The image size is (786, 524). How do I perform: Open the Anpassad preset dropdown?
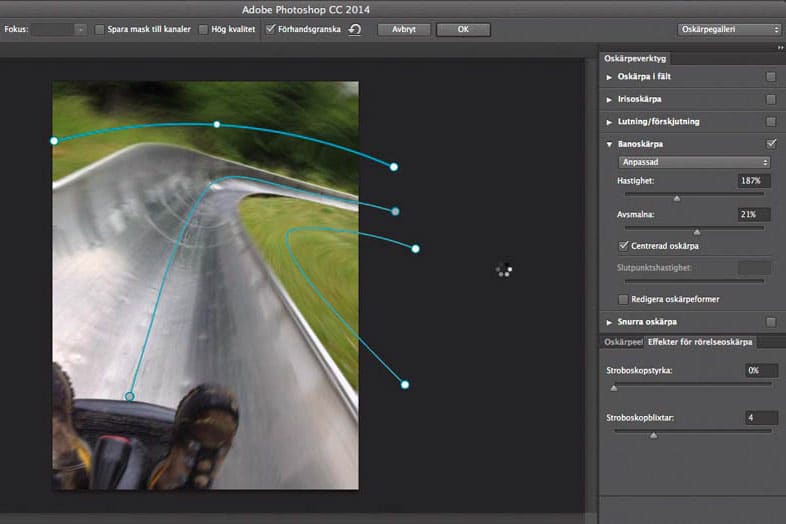click(x=694, y=162)
